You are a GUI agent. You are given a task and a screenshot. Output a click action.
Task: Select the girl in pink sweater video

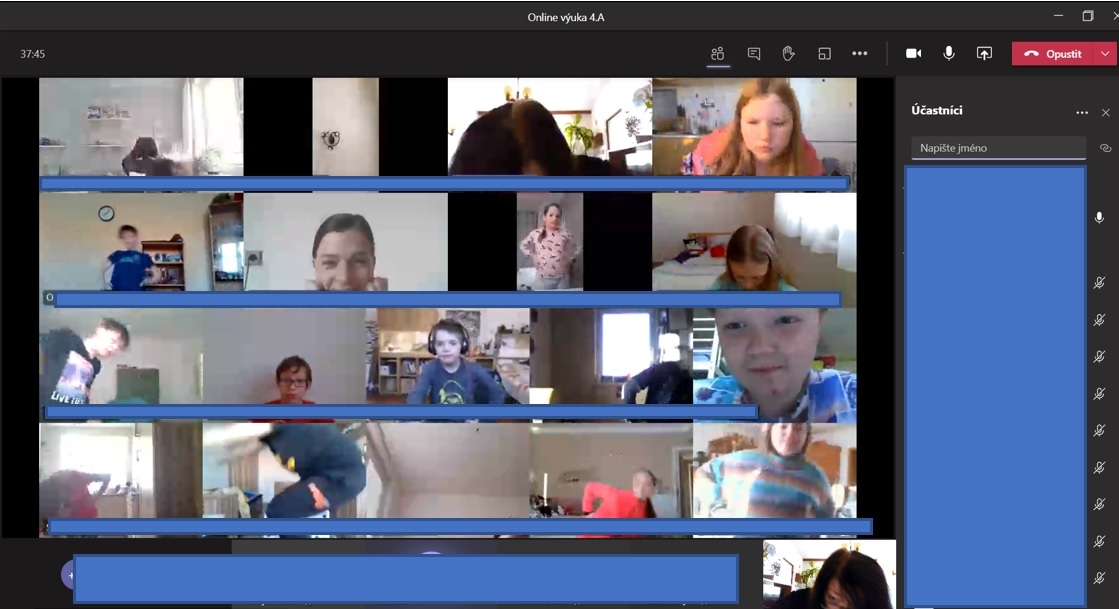550,242
